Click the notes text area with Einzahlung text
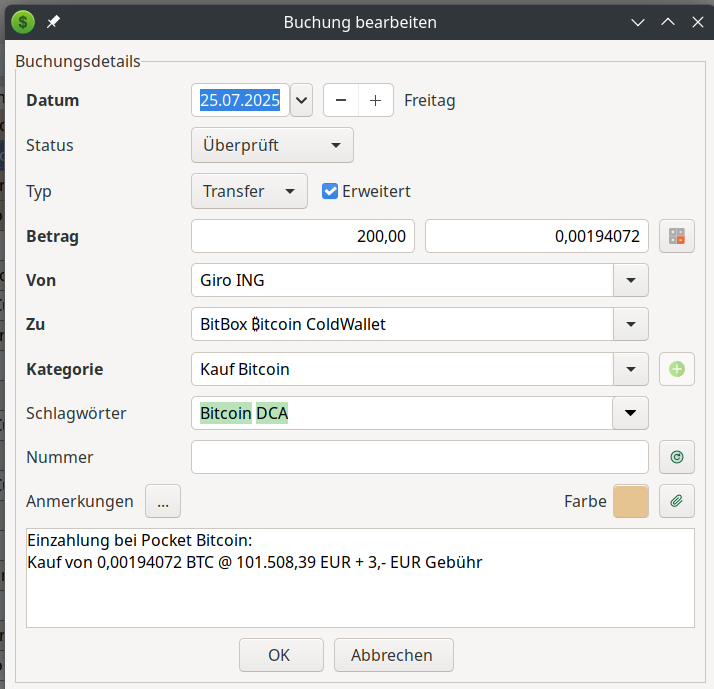Viewport: 714px width, 689px height. click(360, 578)
